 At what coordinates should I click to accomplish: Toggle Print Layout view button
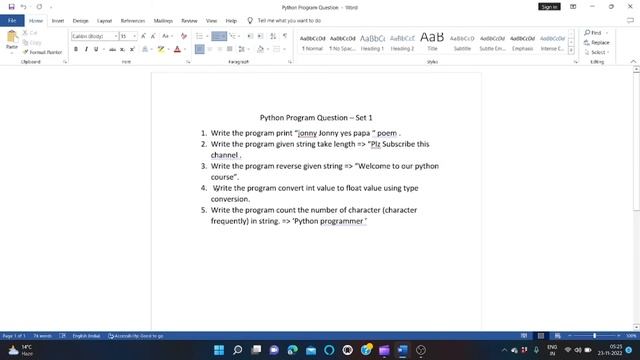click(540, 336)
